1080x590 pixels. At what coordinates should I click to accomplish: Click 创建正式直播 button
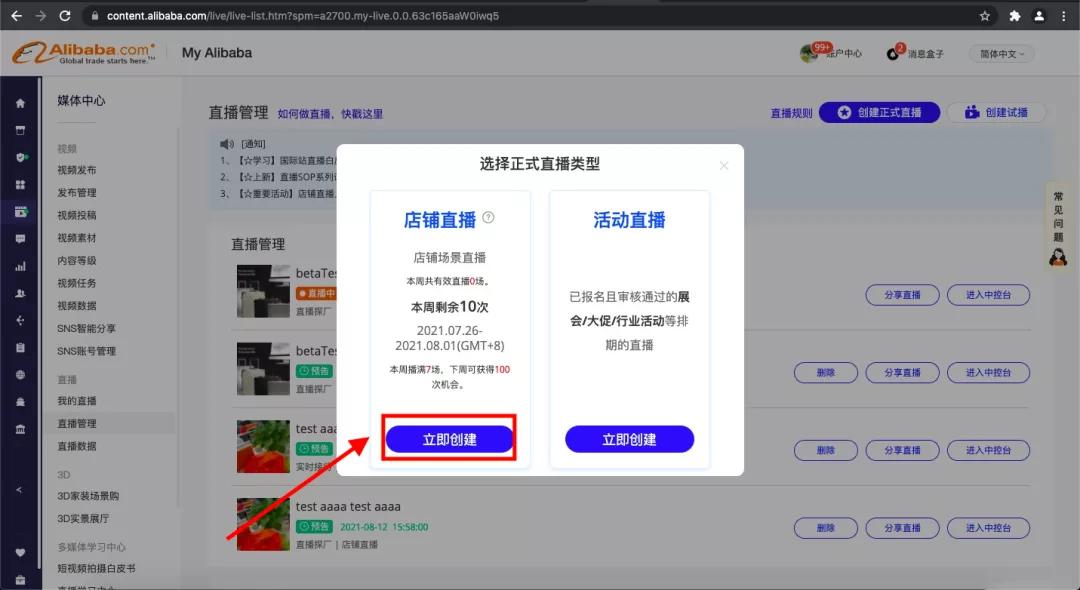coord(878,112)
